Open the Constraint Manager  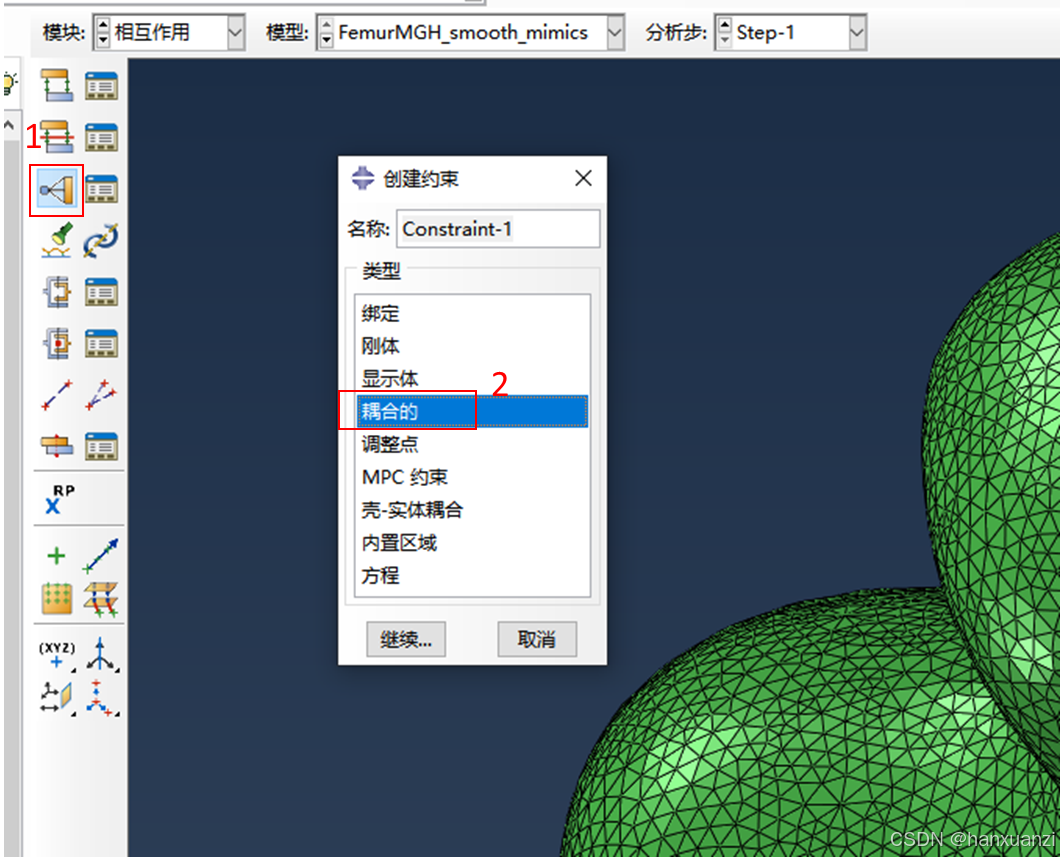click(101, 189)
